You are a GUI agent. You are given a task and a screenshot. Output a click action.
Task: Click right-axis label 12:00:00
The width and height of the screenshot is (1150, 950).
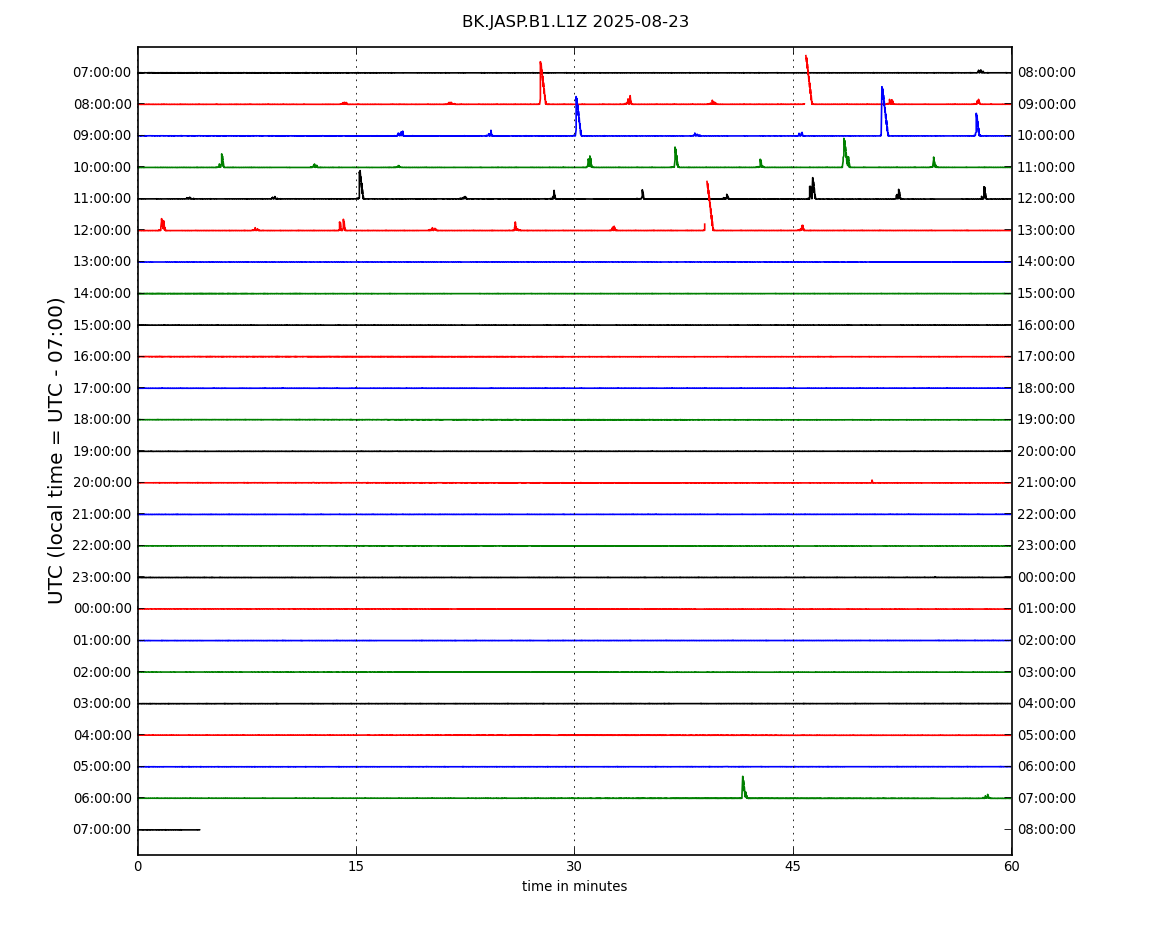tap(1047, 199)
